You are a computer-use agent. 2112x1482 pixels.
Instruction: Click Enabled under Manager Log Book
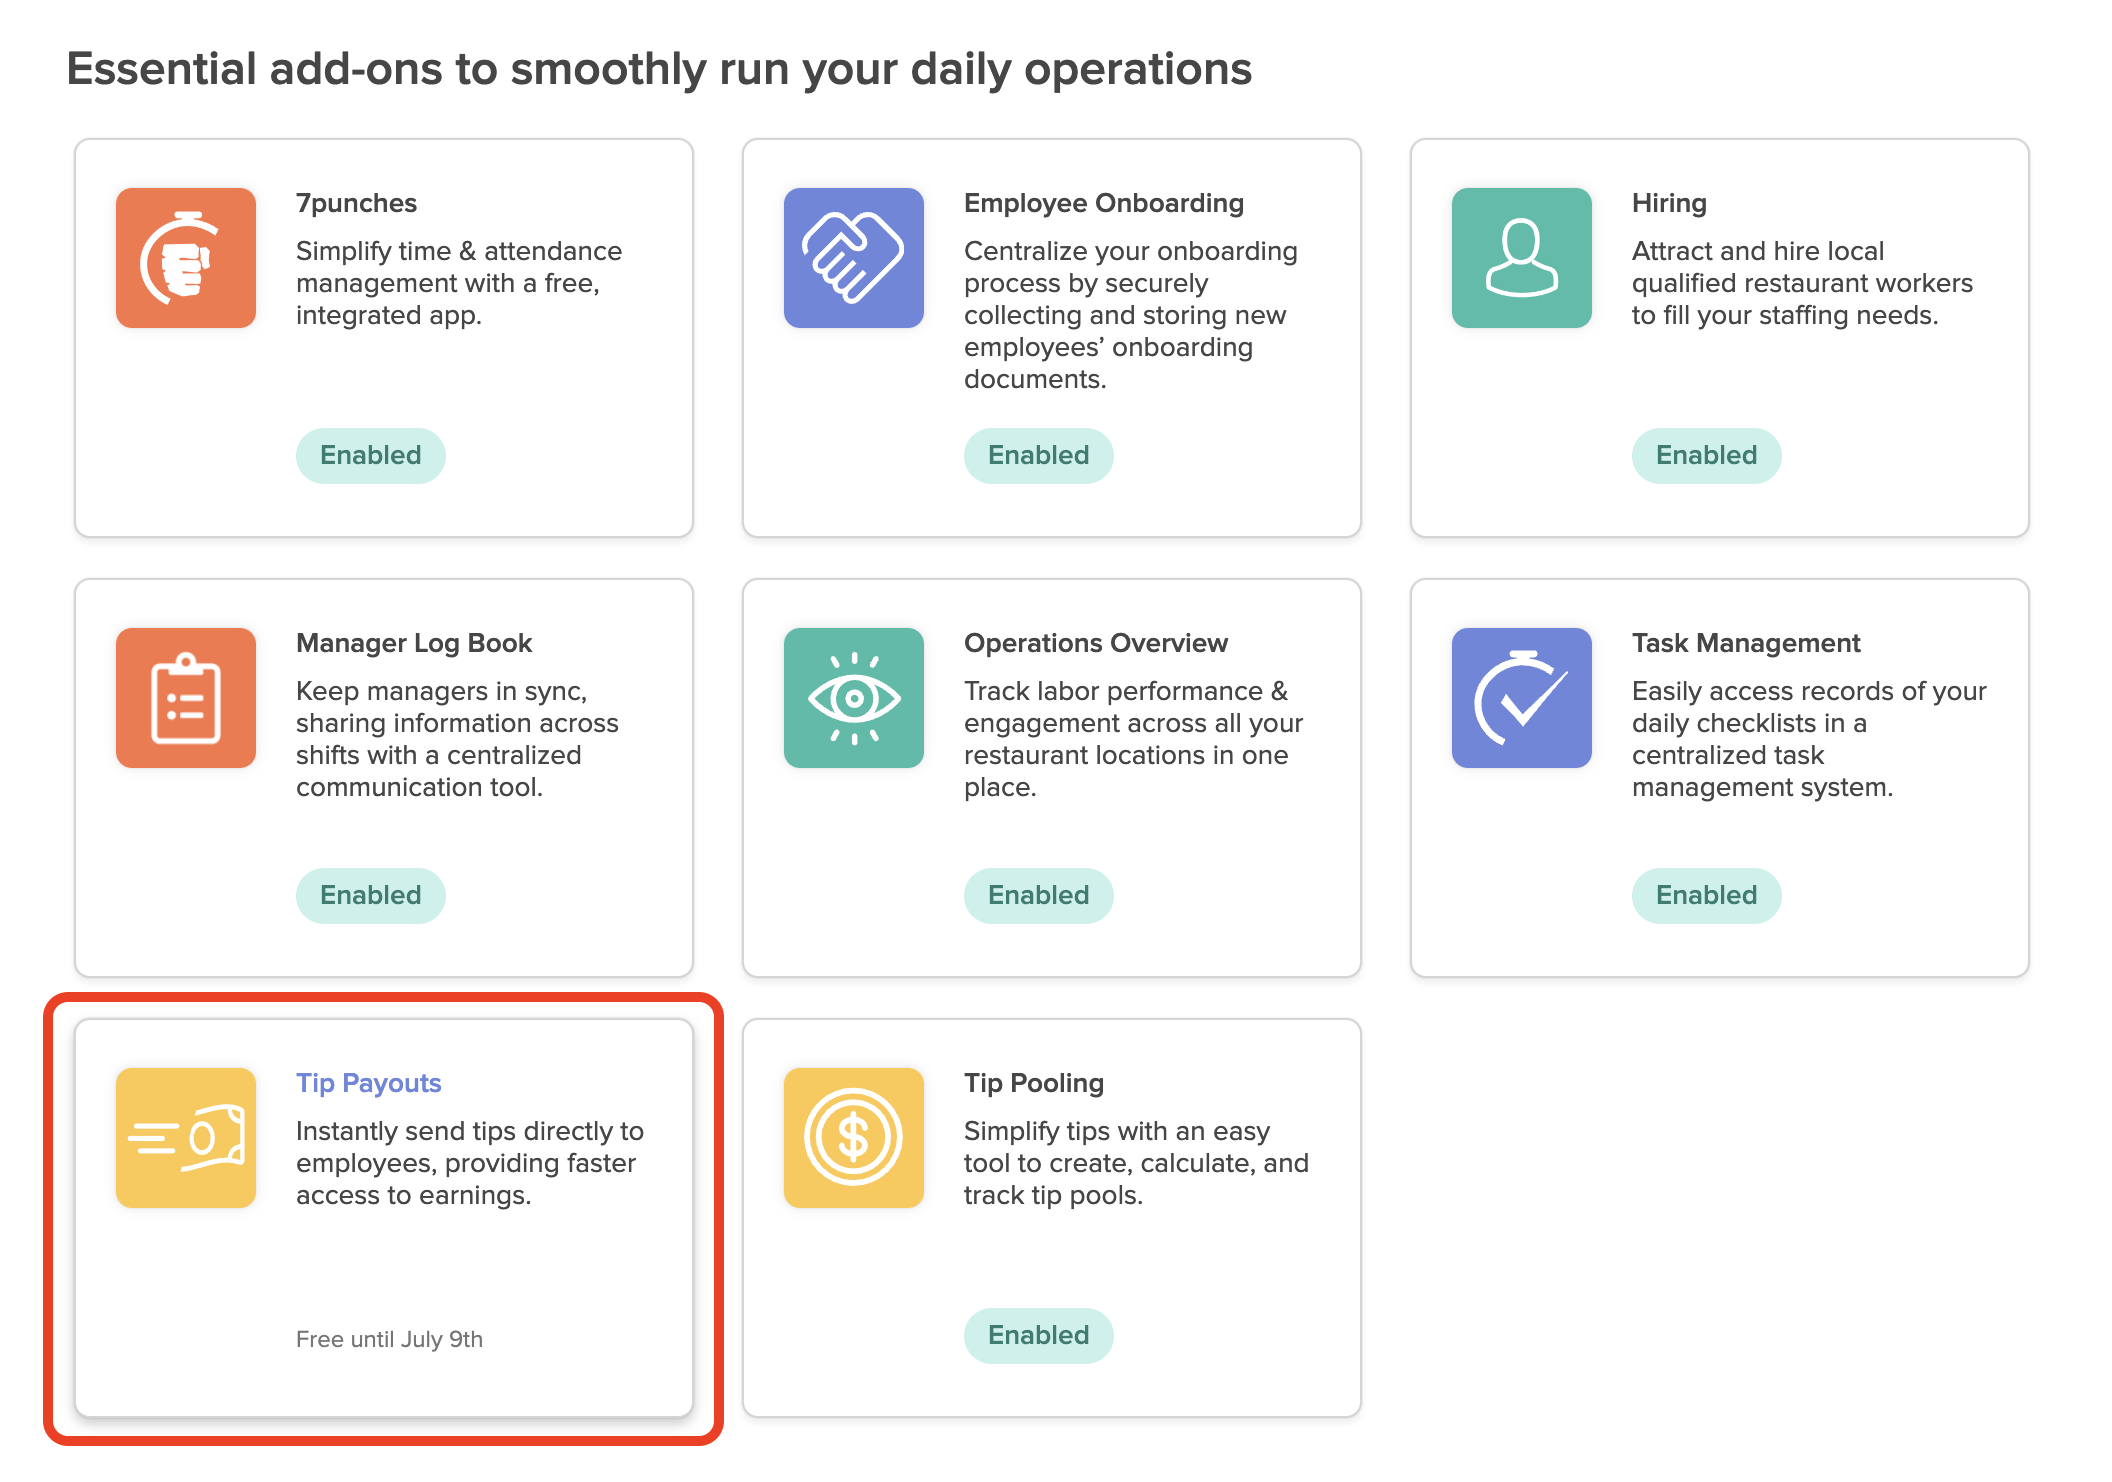coord(370,895)
